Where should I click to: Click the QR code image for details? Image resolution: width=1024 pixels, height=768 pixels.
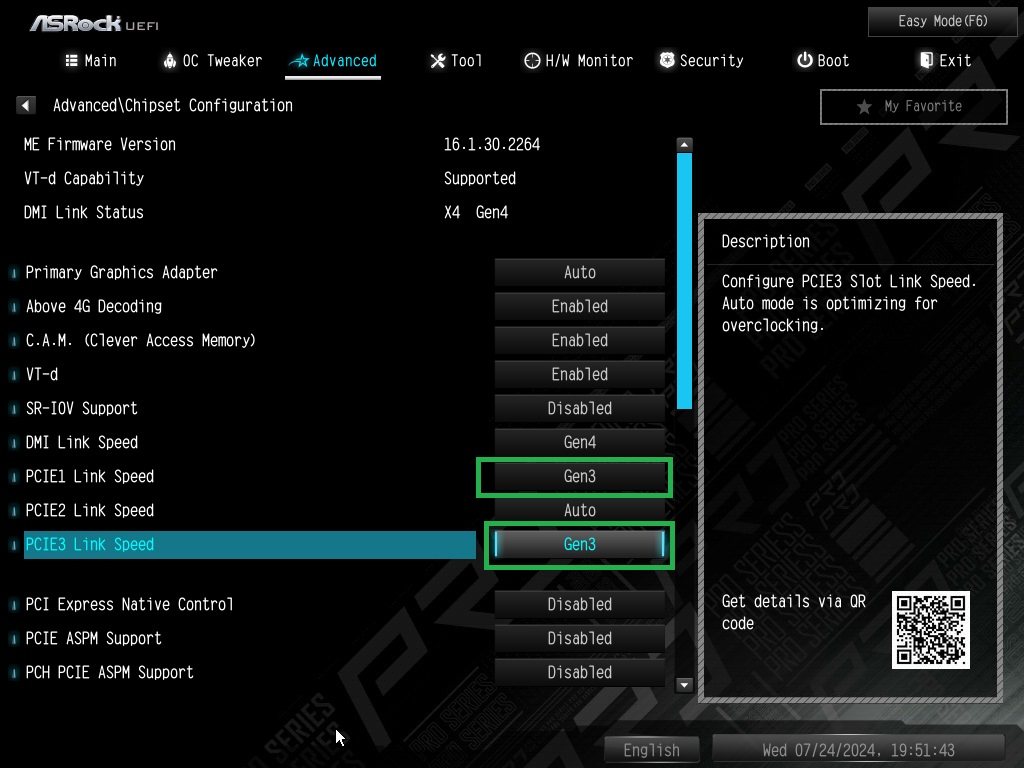930,630
